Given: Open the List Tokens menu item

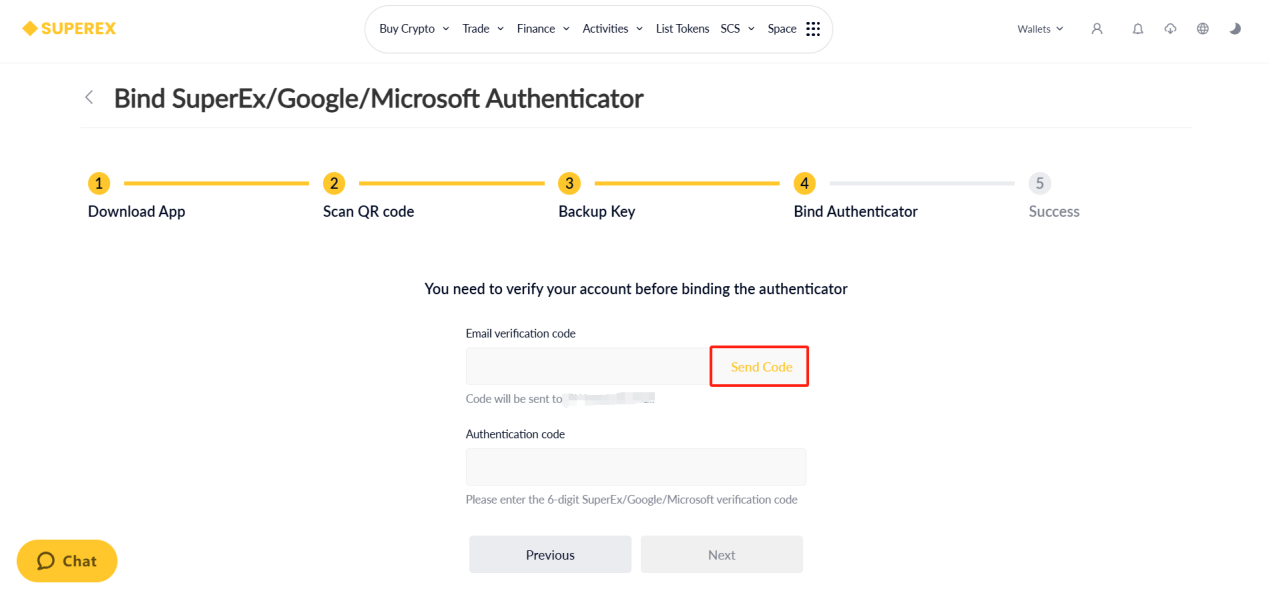Looking at the screenshot, I should tap(682, 29).
